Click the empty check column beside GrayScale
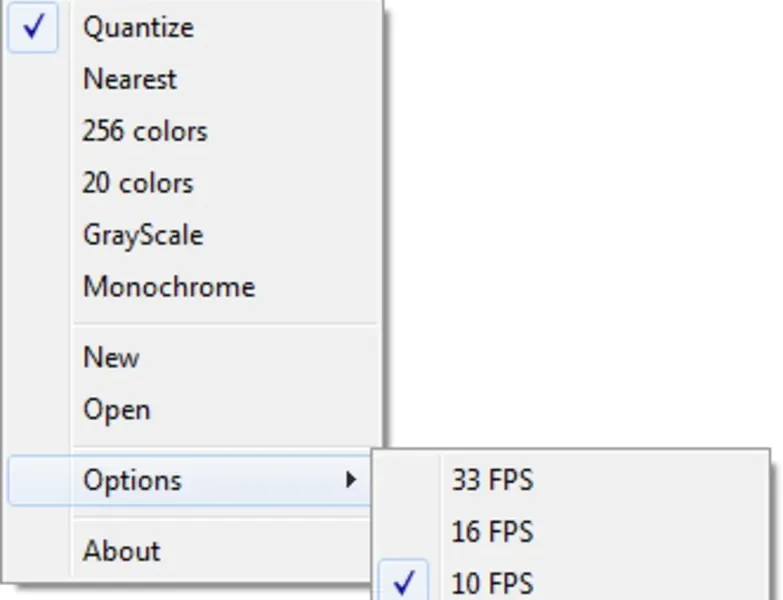Image resolution: width=783 pixels, height=600 pixels. (x=35, y=236)
